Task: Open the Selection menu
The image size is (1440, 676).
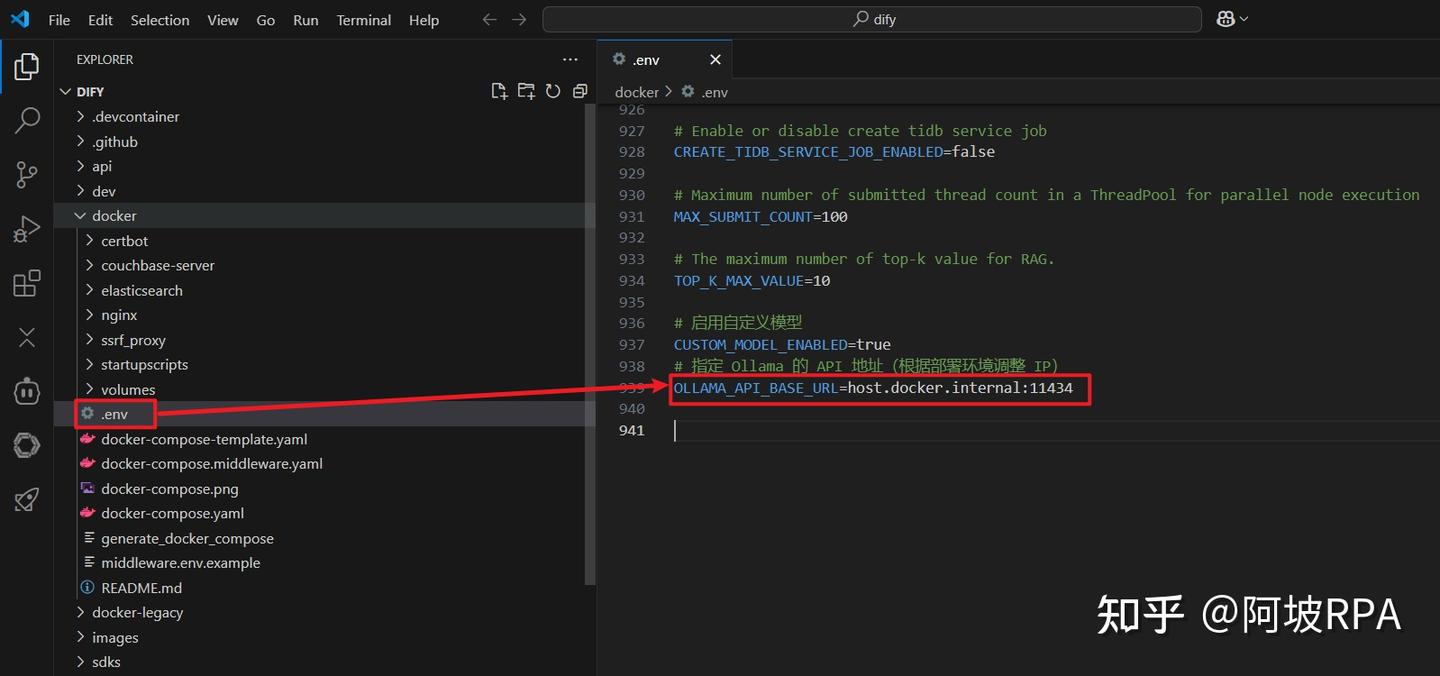Action: [x=159, y=20]
